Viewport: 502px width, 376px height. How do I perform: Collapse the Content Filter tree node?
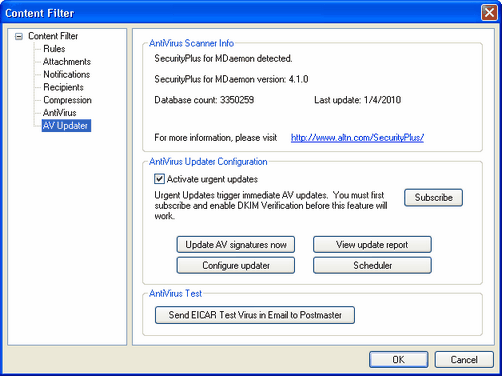point(19,36)
